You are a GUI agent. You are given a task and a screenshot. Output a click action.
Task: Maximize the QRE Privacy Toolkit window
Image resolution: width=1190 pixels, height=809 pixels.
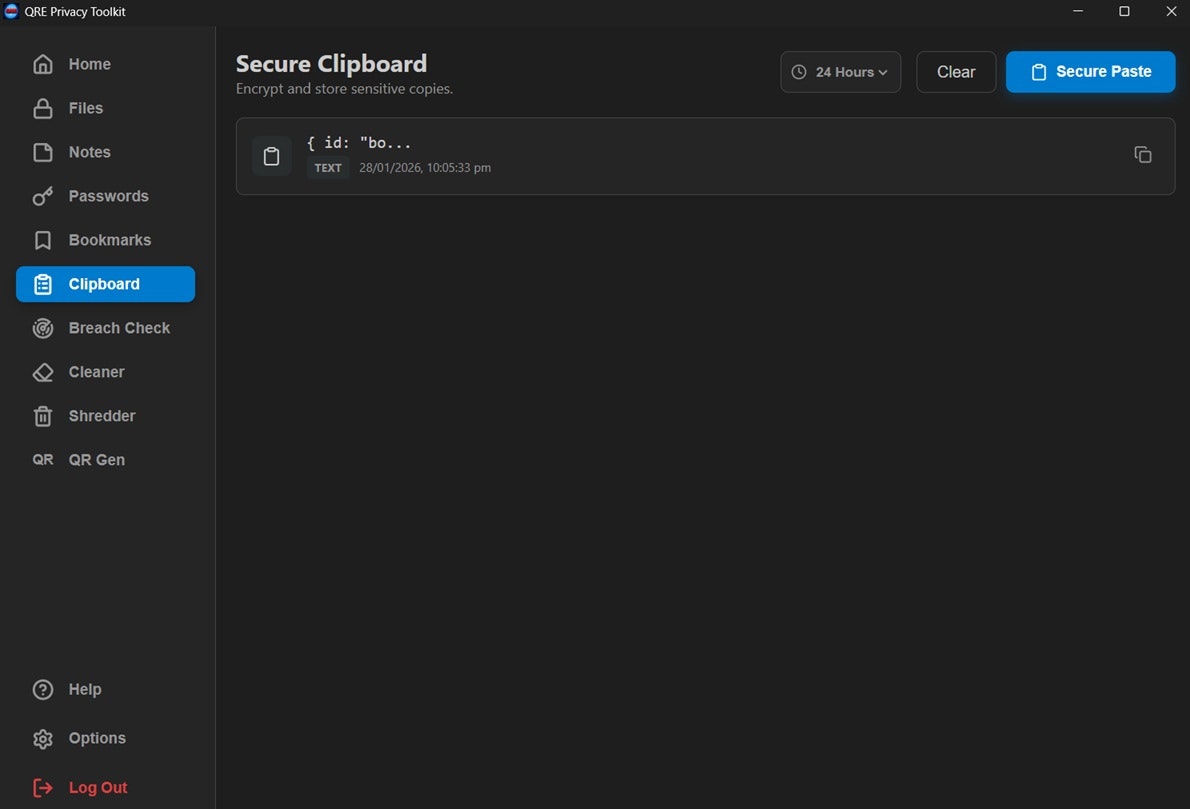(x=1124, y=11)
